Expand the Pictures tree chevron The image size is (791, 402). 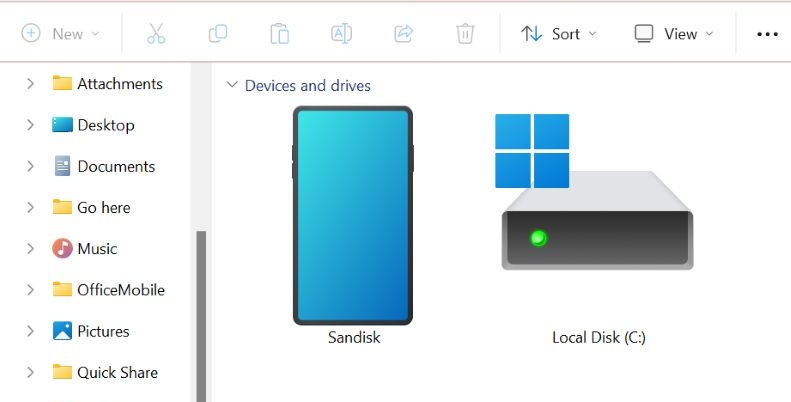point(30,331)
